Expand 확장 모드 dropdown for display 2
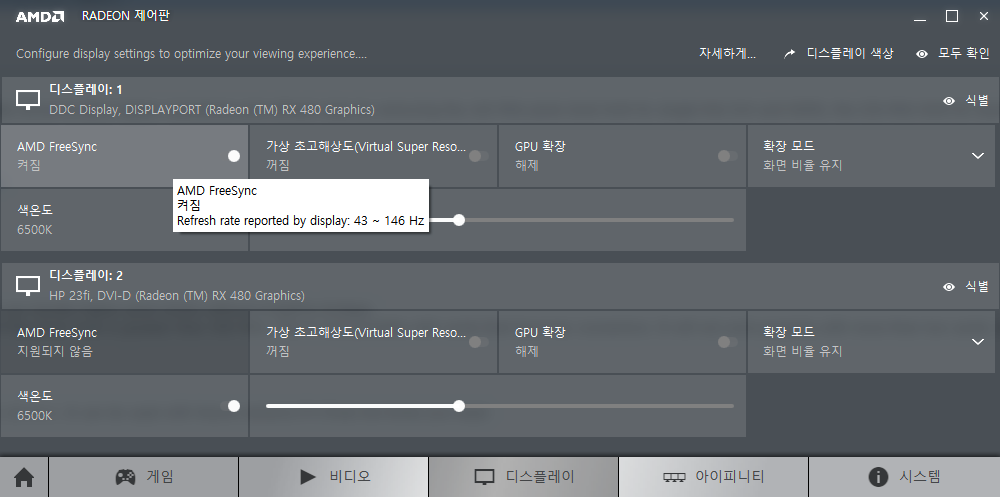The width and height of the screenshot is (1000, 497). tap(978, 342)
